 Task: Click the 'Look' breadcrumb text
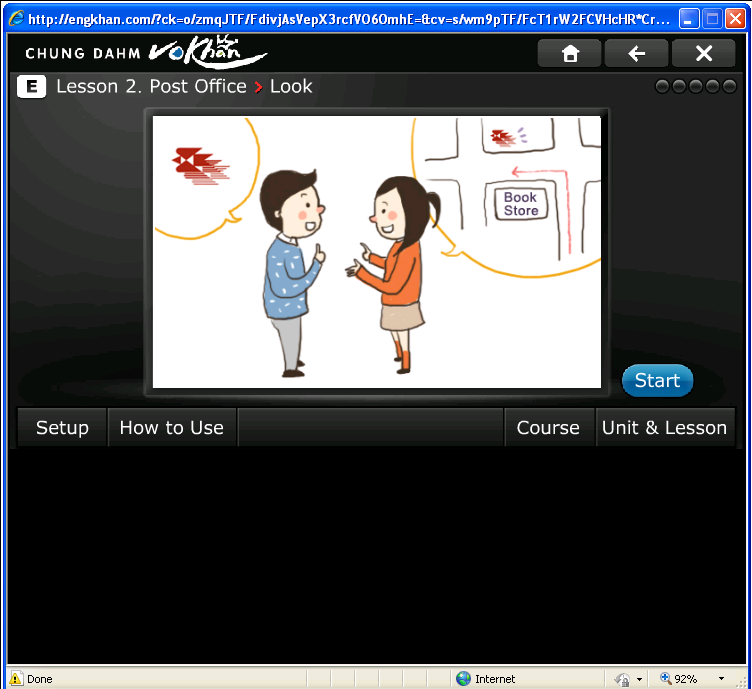click(291, 87)
